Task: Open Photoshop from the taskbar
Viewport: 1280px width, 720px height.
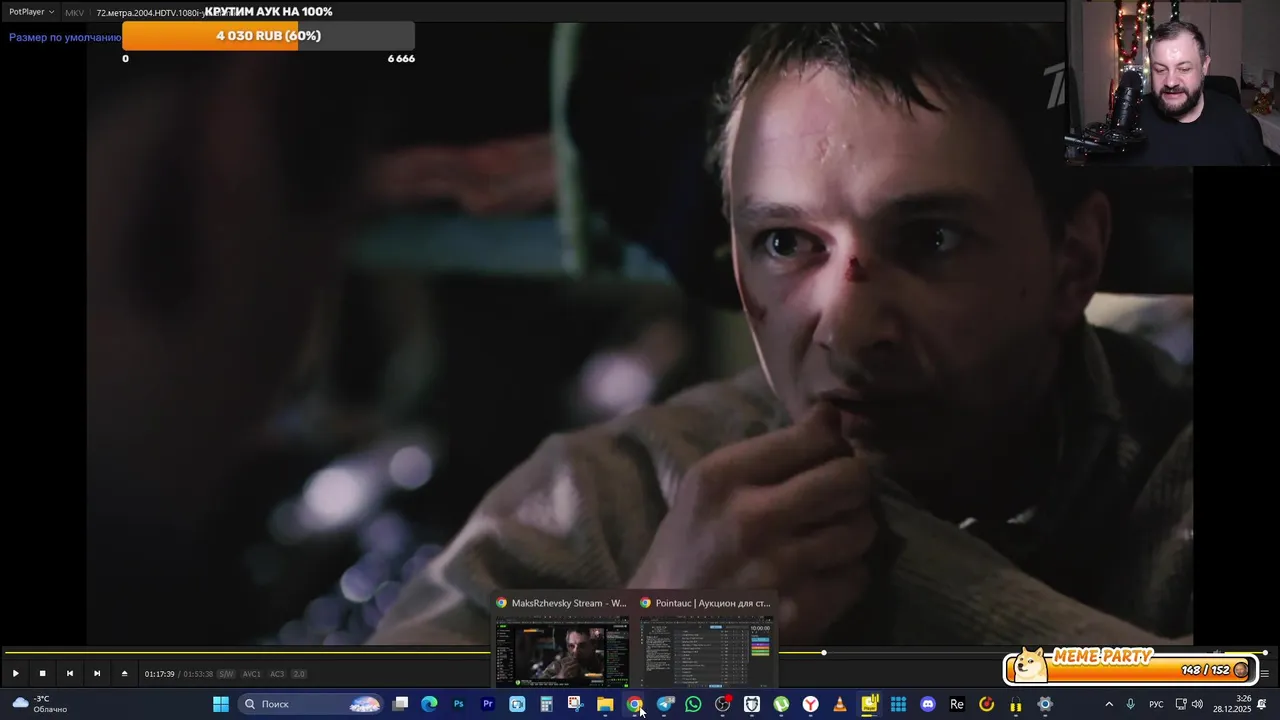Action: click(x=458, y=704)
